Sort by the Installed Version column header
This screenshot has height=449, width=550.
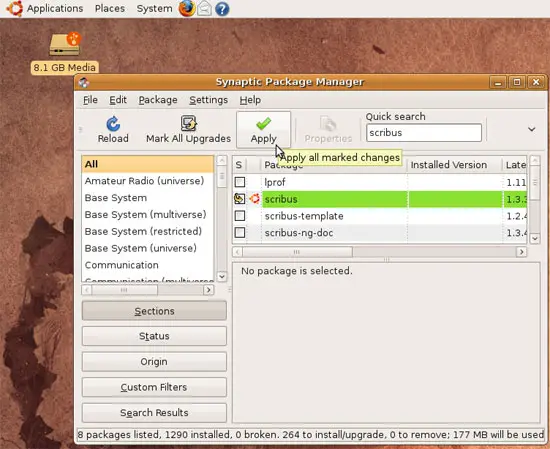(x=454, y=165)
